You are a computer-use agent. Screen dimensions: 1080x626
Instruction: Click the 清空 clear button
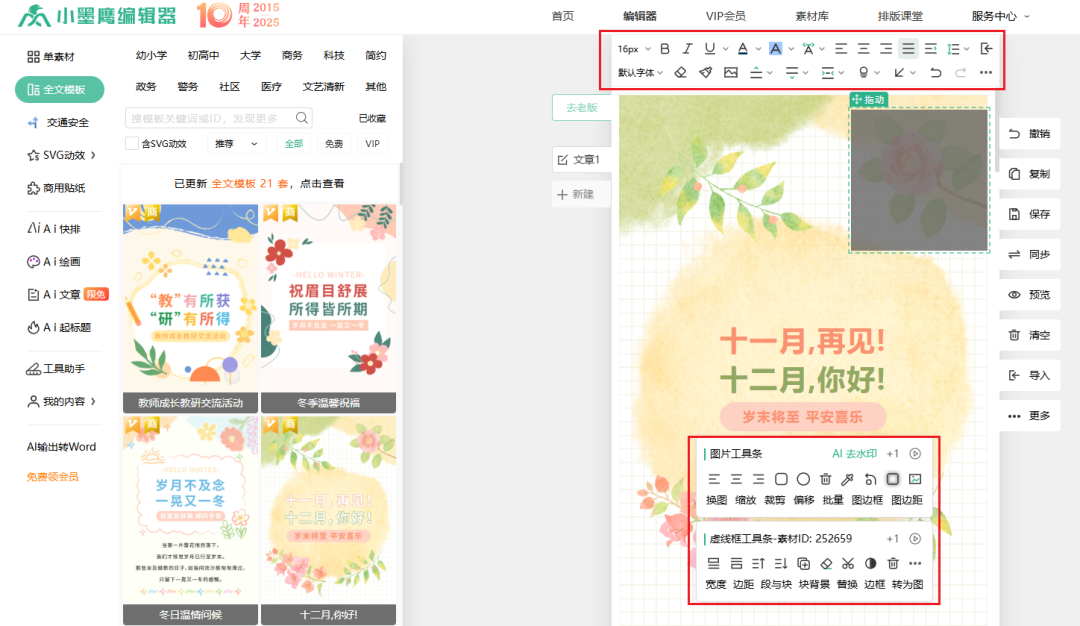point(1030,335)
